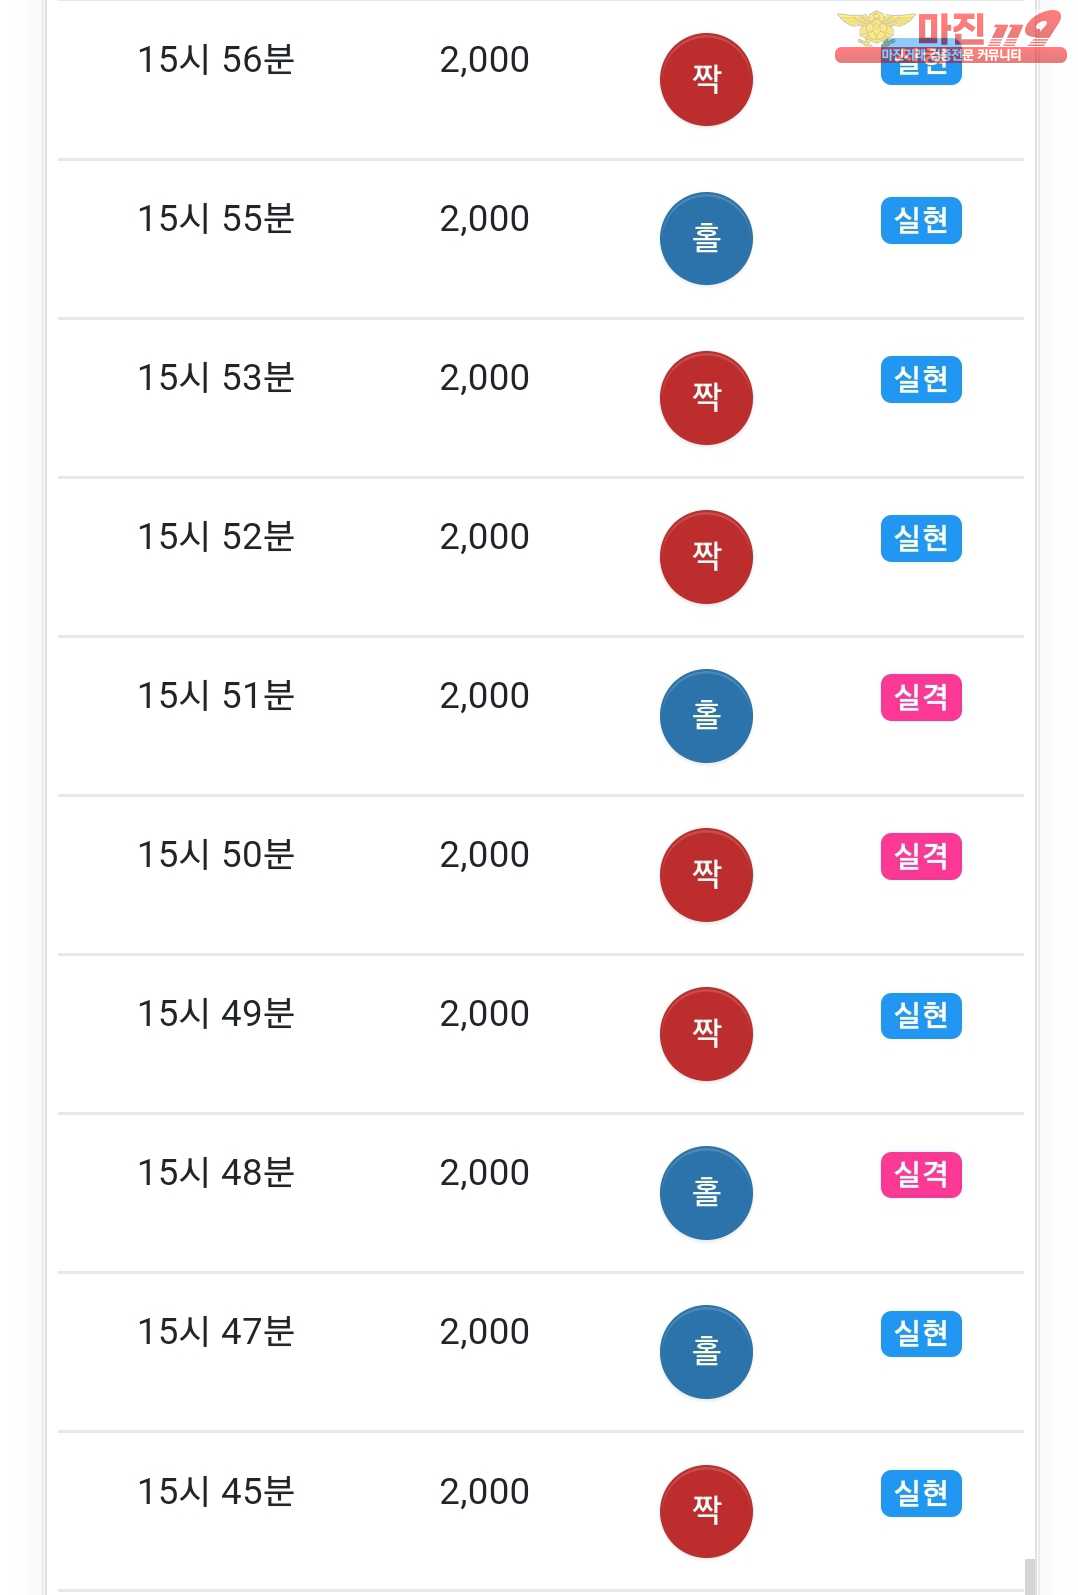This screenshot has width=1078, height=1595.
Task: Click the pink 실격 badge for 15시 51분
Action: tap(921, 697)
